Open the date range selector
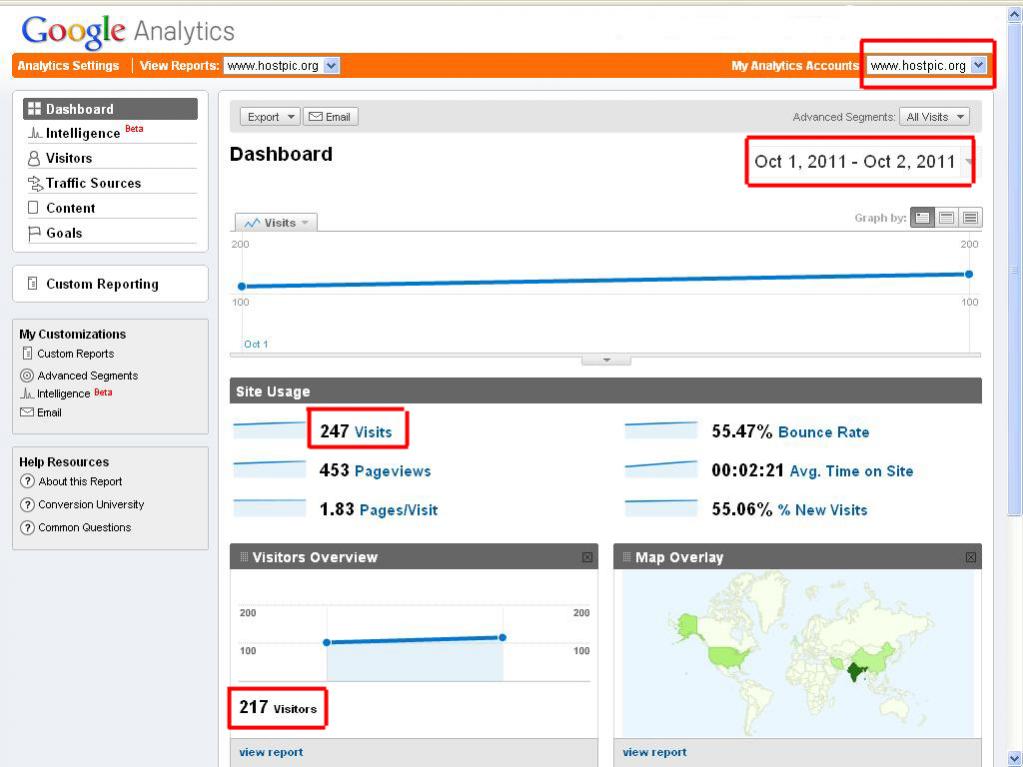The image size is (1023, 767). point(860,161)
